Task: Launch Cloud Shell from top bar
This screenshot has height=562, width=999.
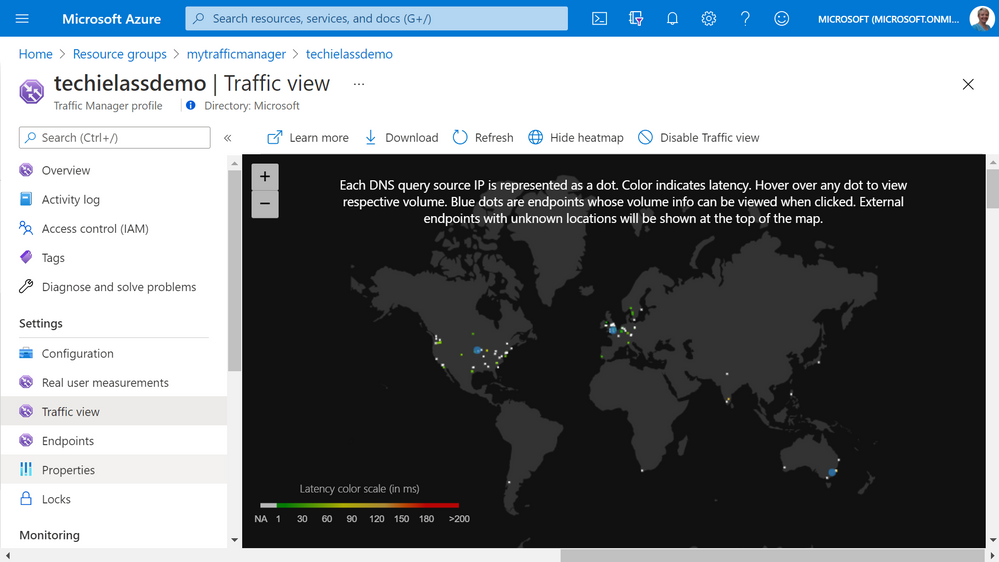Action: click(600, 18)
